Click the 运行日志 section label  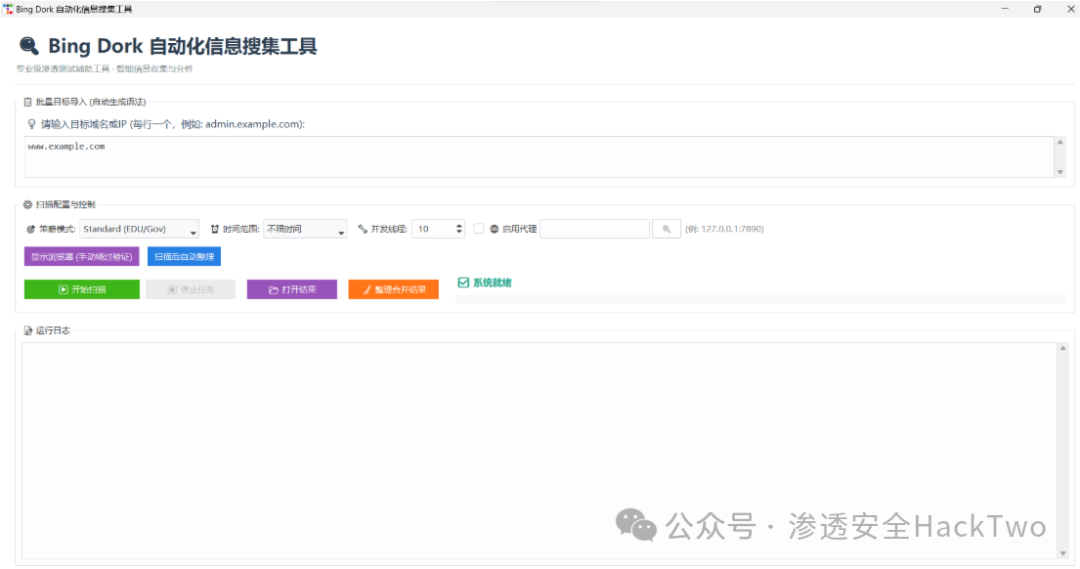pos(53,331)
